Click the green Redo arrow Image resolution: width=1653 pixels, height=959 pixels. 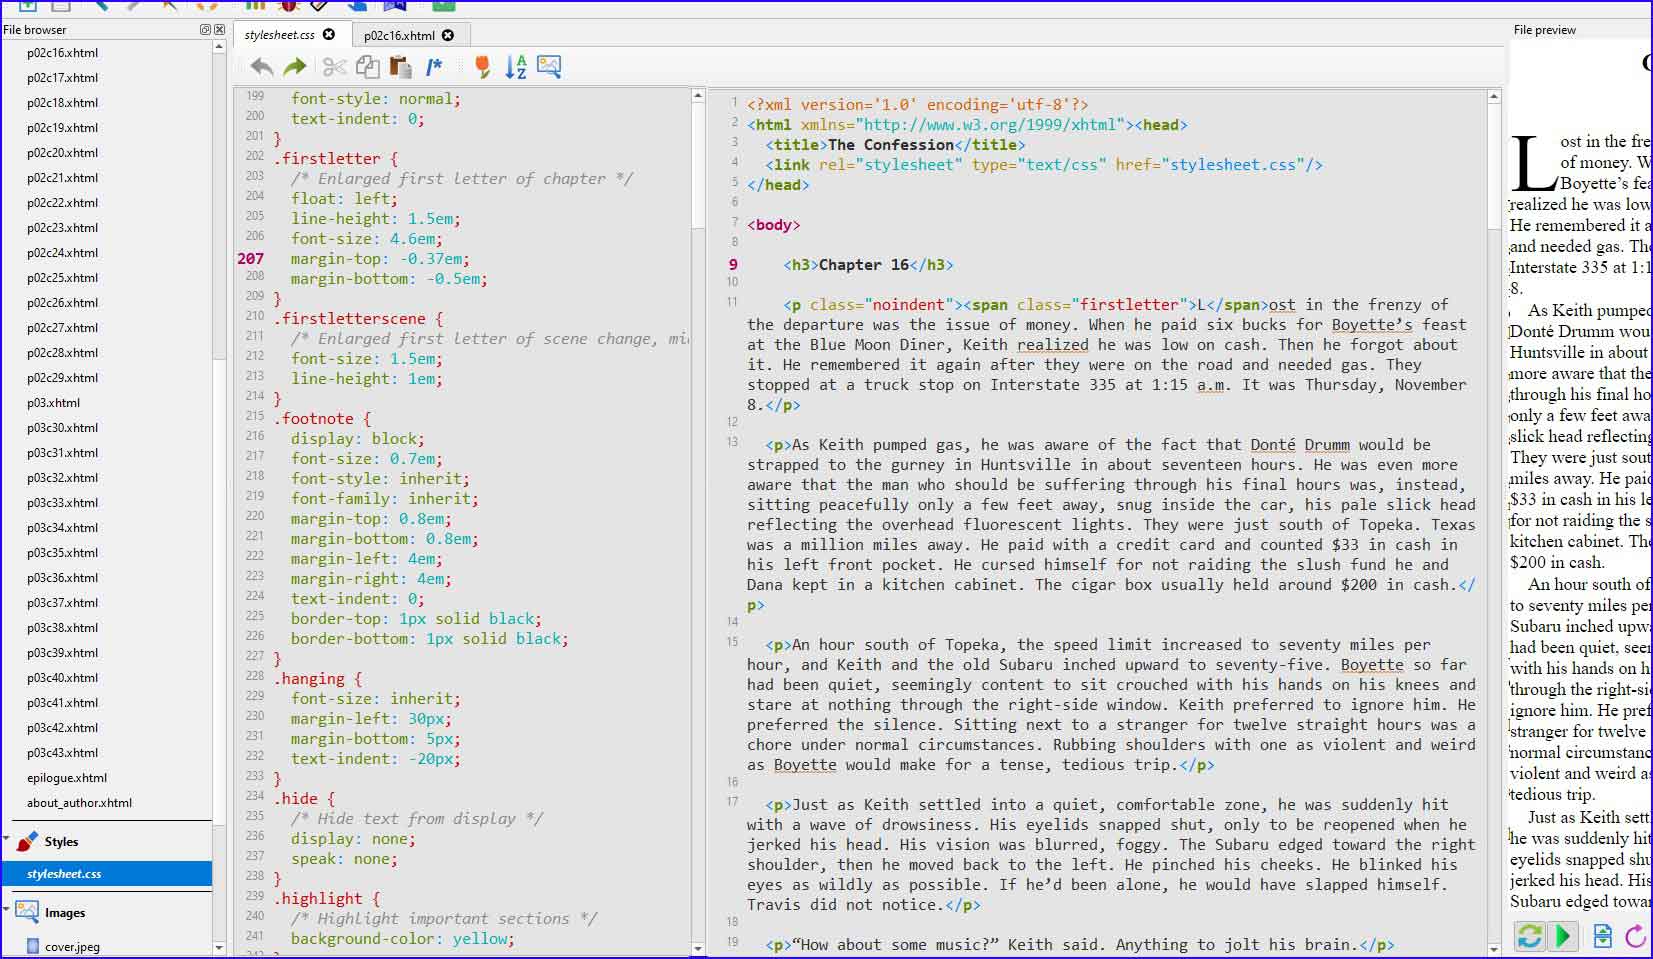coord(295,67)
